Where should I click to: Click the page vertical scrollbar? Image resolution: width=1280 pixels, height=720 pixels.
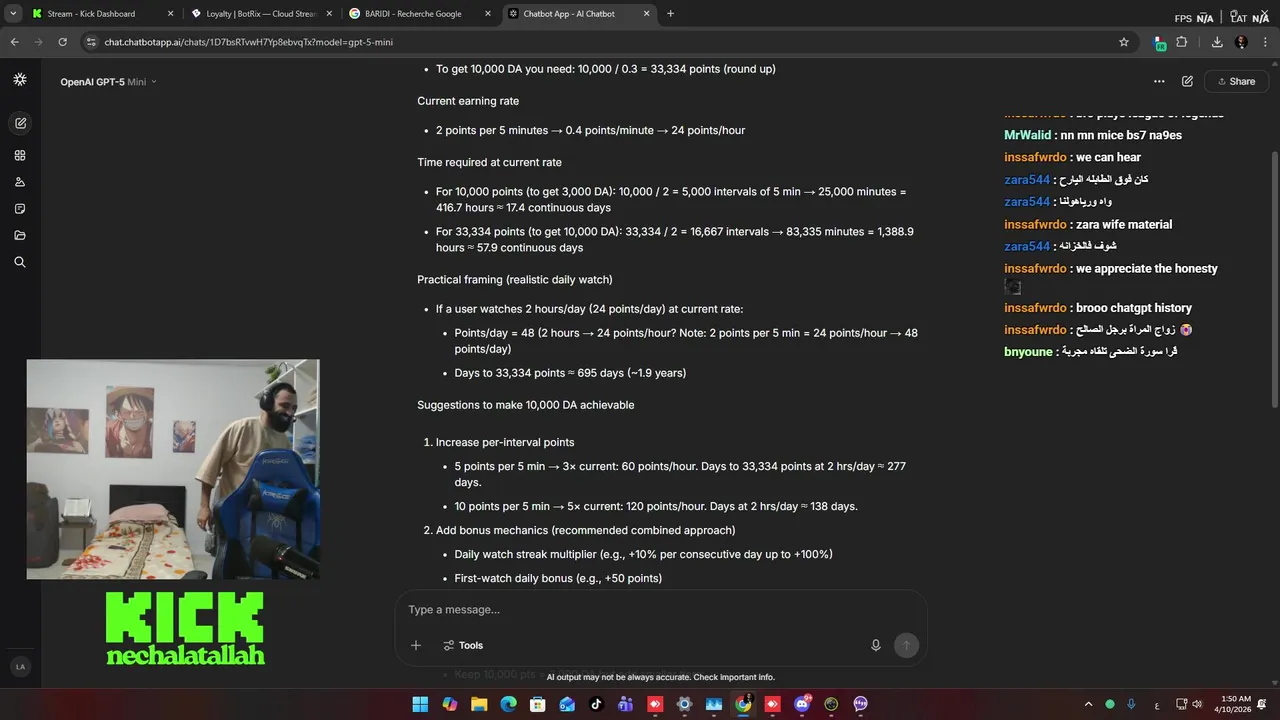click(1274, 280)
